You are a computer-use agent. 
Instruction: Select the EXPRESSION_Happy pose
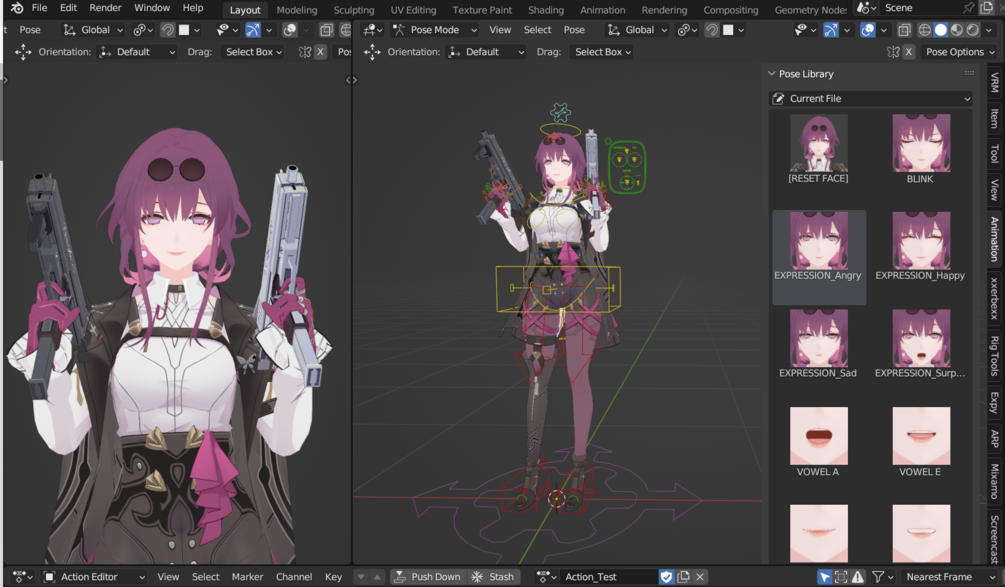point(920,248)
